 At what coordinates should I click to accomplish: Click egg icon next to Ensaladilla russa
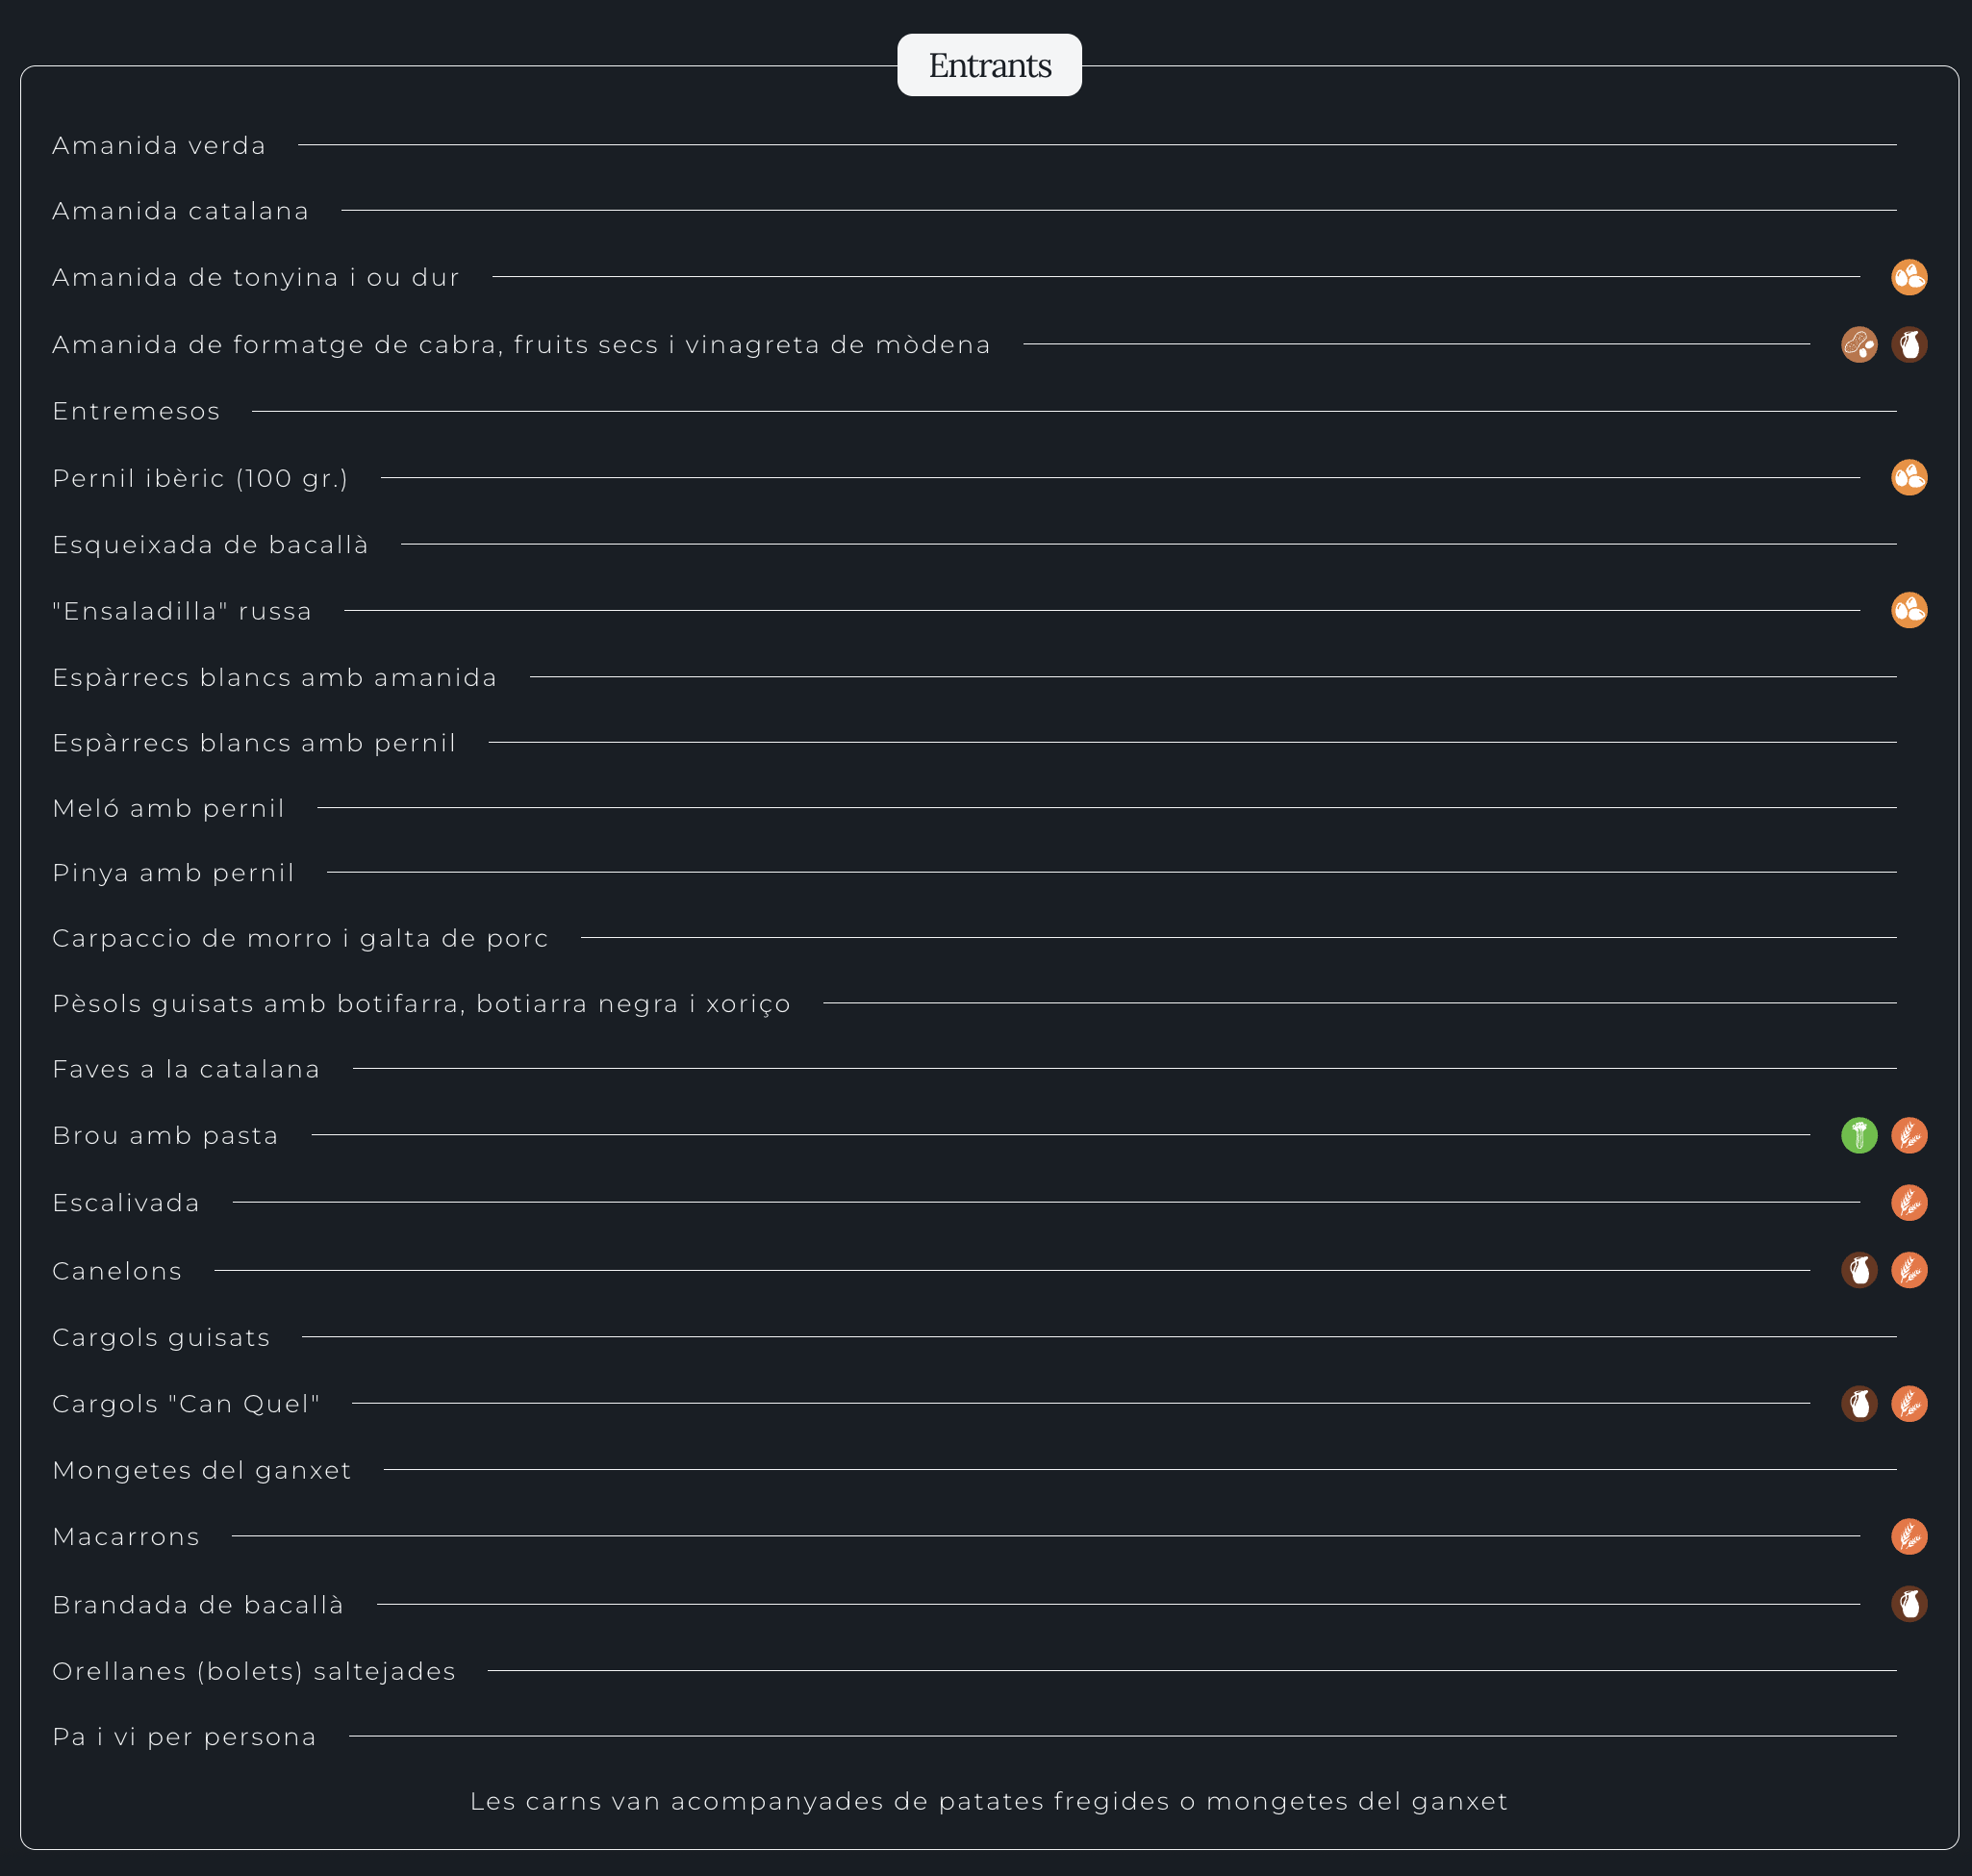1908,610
